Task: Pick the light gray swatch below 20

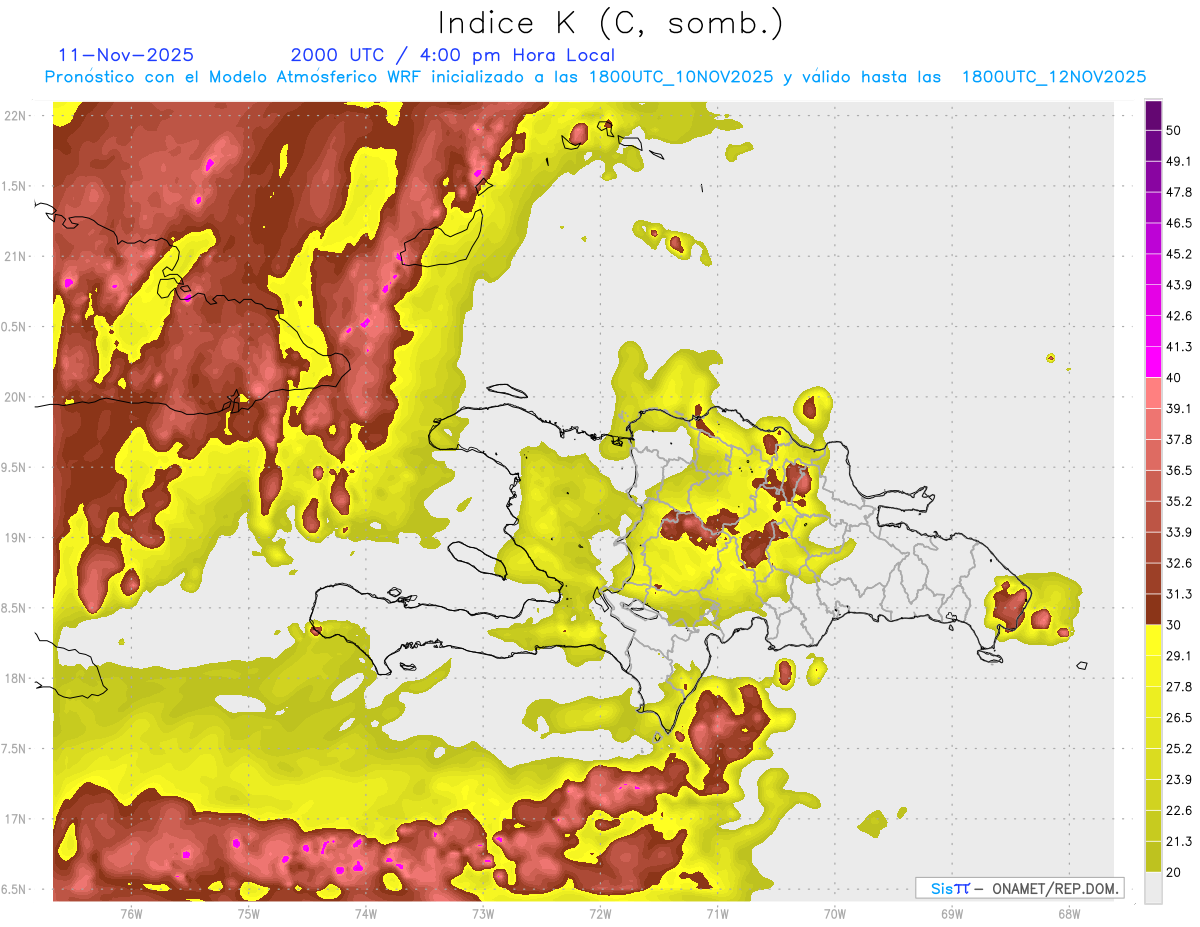Action: click(1153, 888)
